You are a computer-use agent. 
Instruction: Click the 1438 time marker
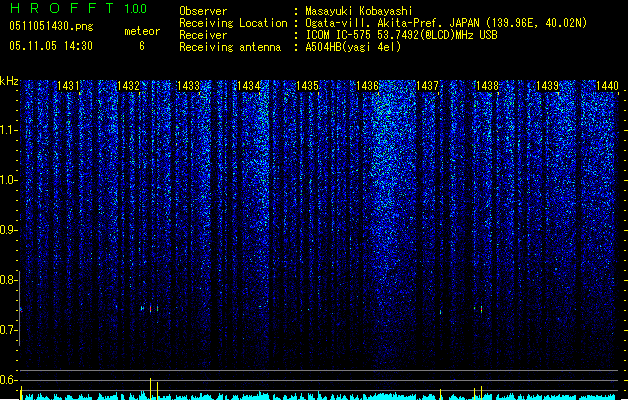[x=487, y=86]
